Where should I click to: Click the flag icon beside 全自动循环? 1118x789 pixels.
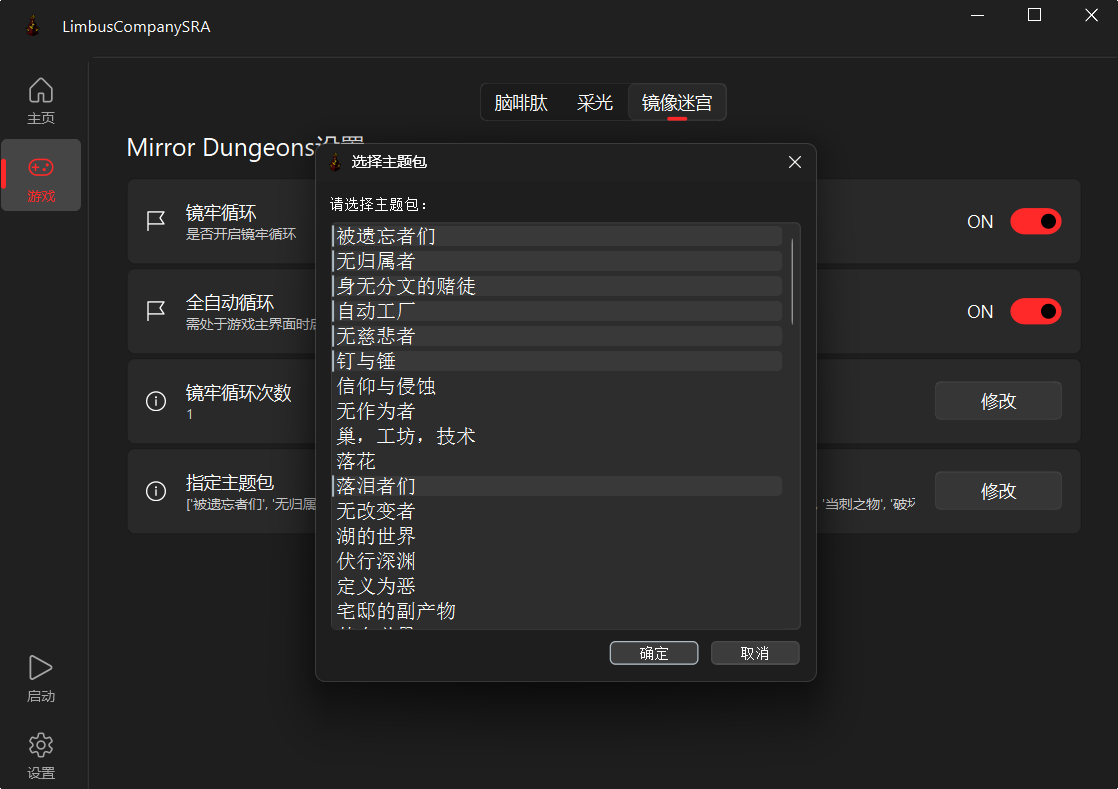point(156,311)
